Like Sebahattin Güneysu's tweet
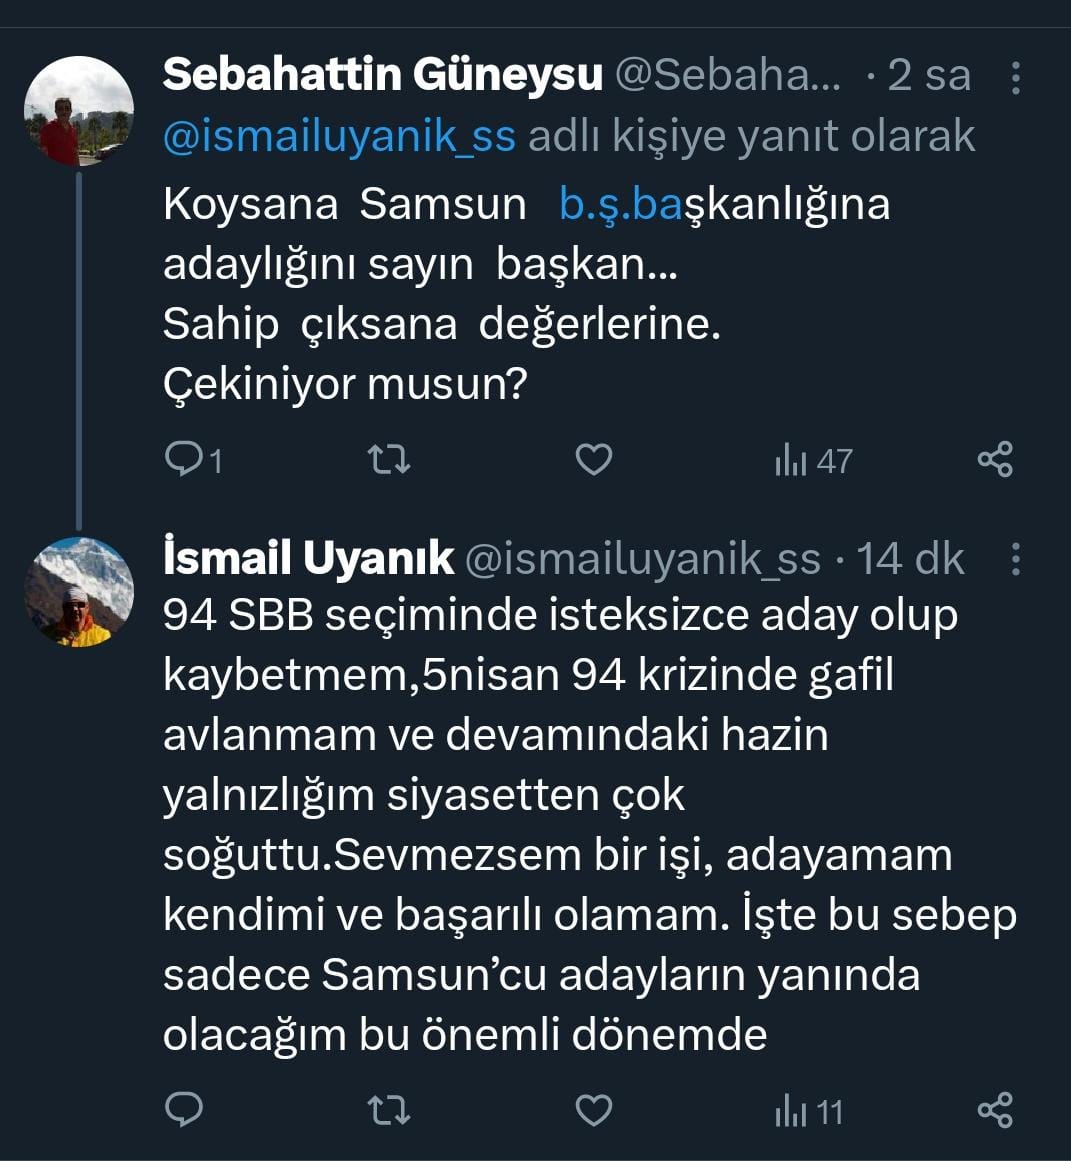Screen dimensions: 1071x1161 tap(593, 459)
